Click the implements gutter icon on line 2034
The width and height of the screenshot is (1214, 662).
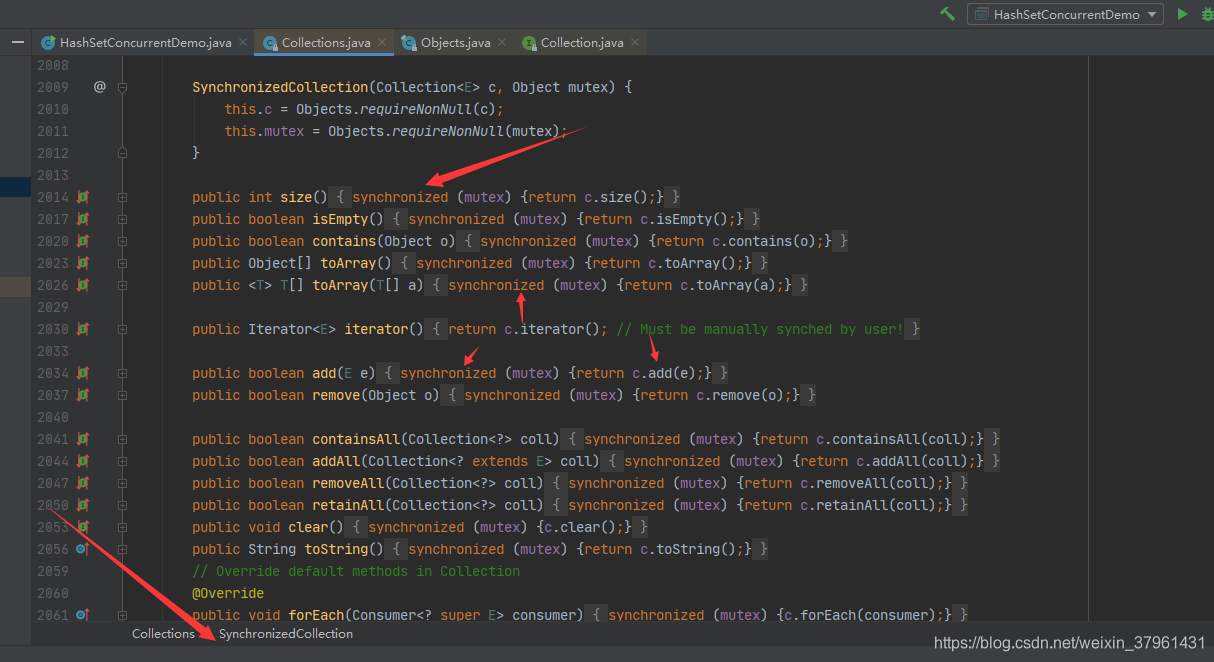82,373
